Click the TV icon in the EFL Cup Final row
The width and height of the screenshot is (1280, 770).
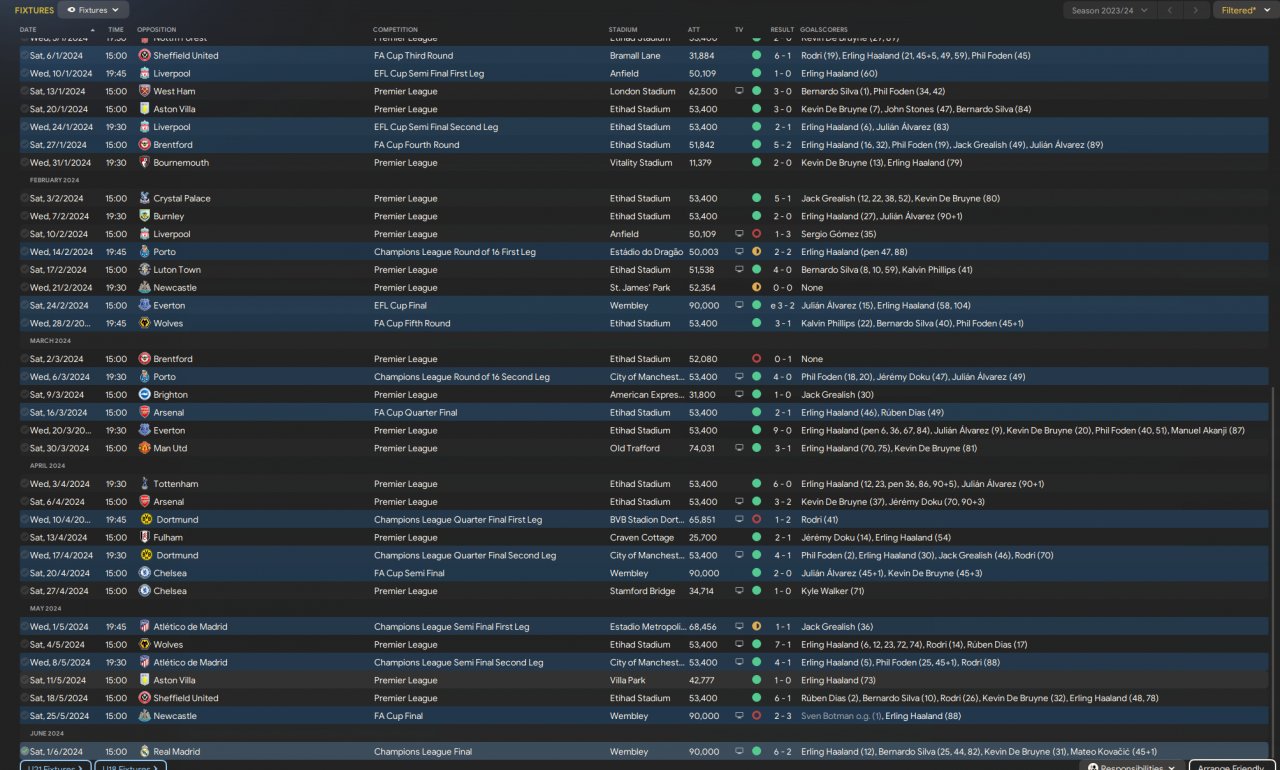pyautogui.click(x=739, y=306)
